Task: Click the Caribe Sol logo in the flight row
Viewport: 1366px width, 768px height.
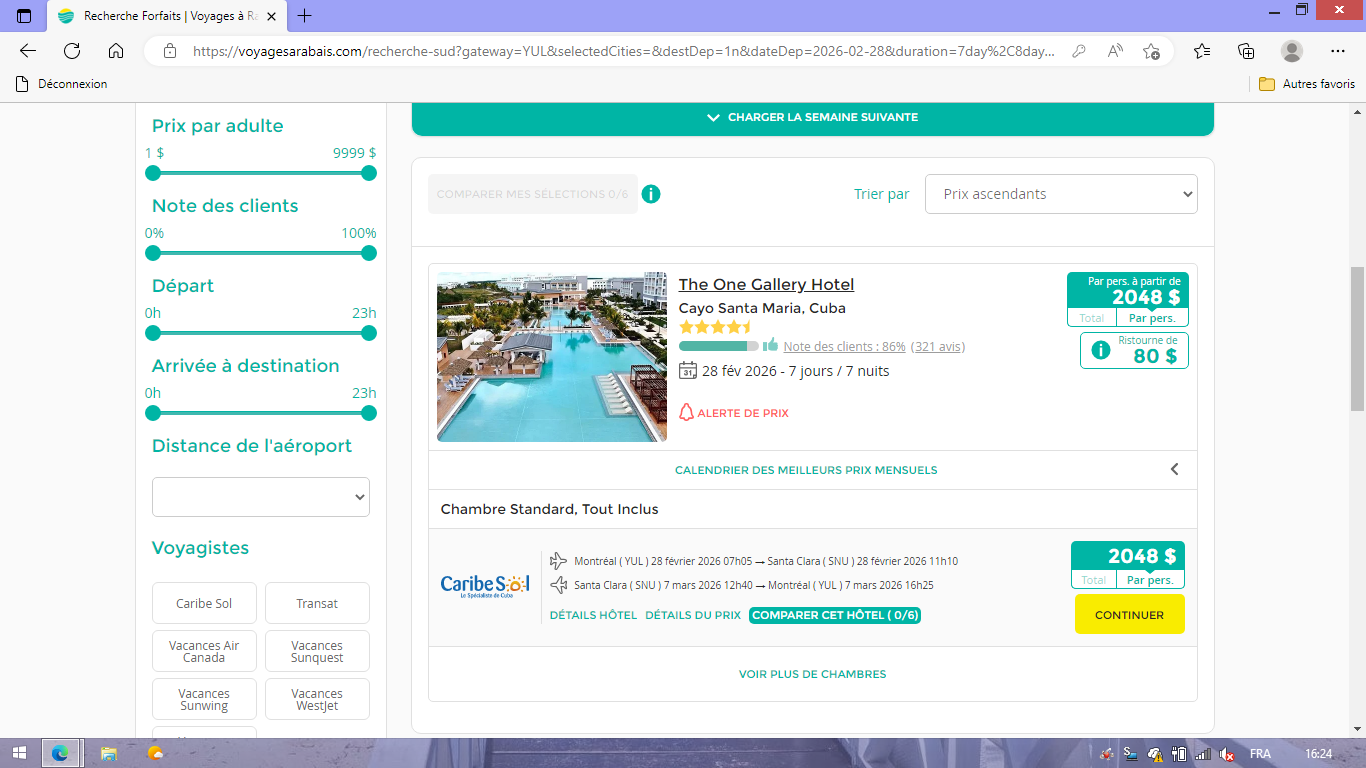Action: pos(485,586)
